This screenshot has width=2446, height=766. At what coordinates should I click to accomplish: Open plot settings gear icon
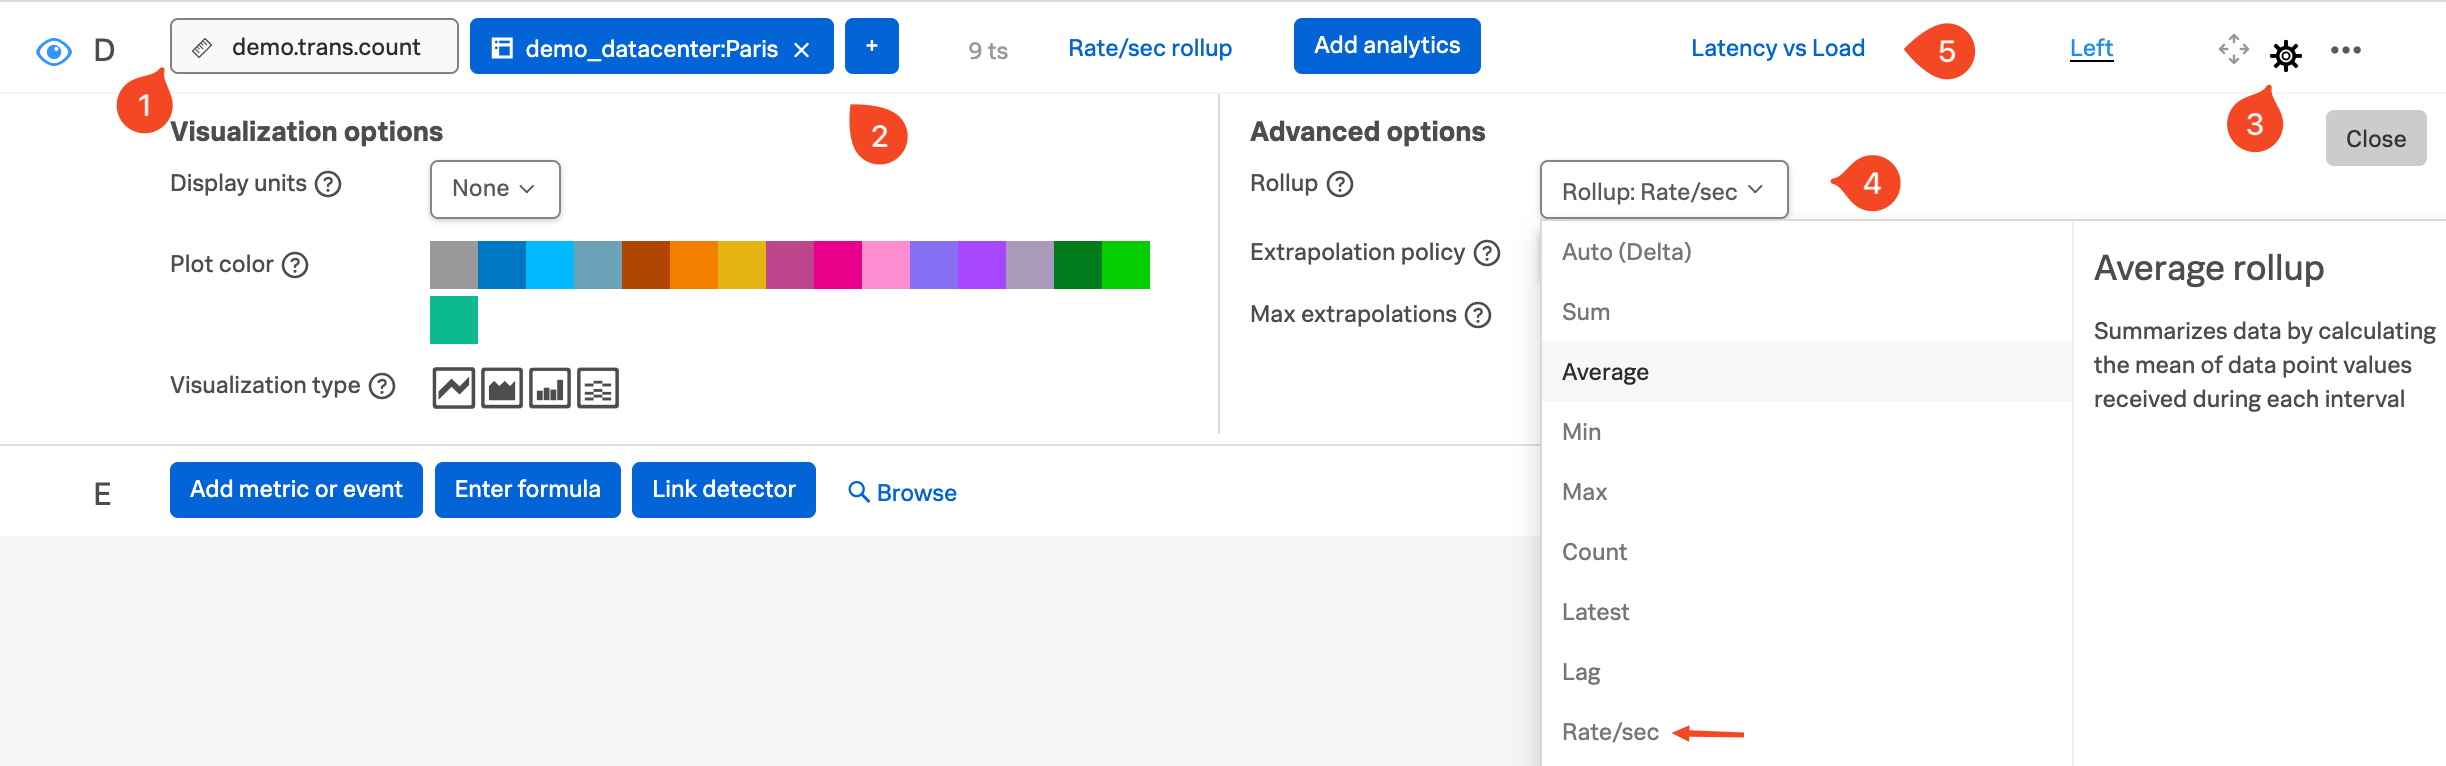tap(2285, 55)
